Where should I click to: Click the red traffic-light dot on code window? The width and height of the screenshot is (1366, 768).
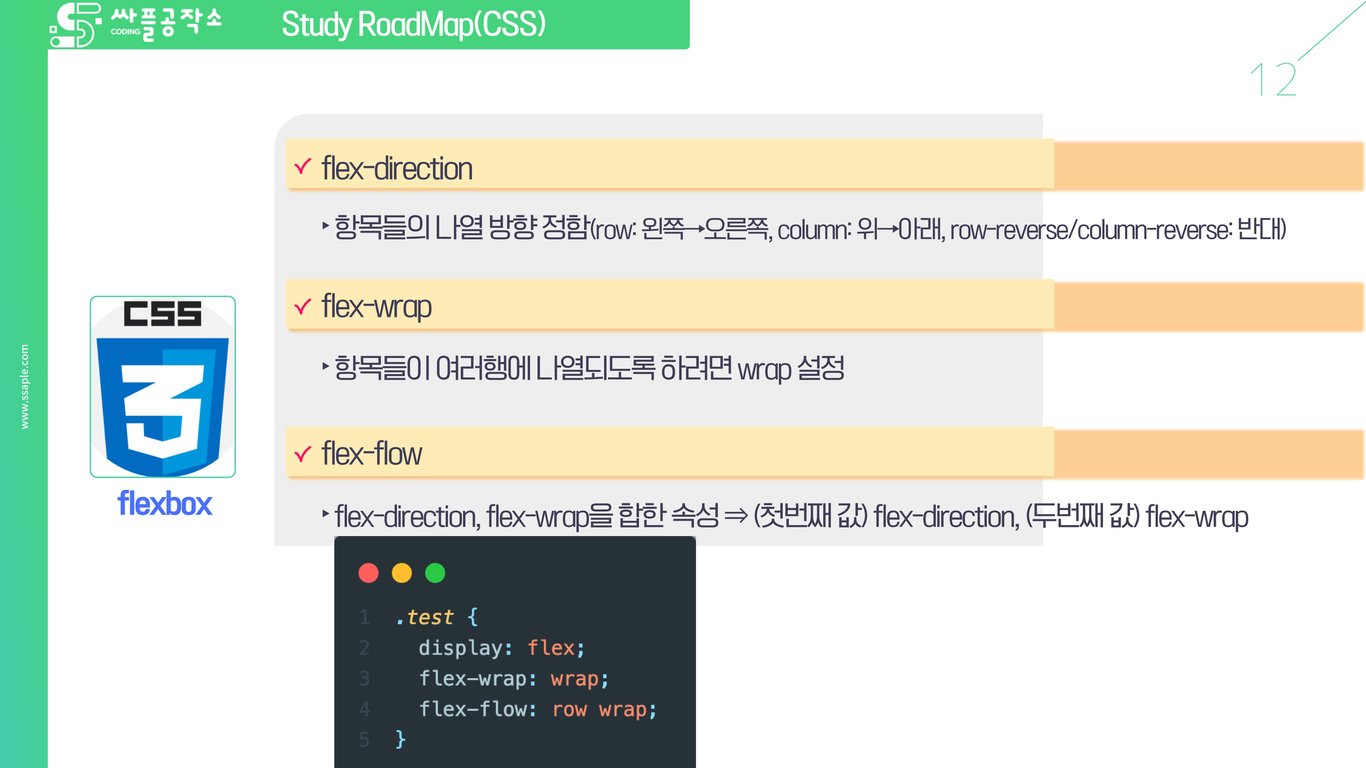coord(369,572)
